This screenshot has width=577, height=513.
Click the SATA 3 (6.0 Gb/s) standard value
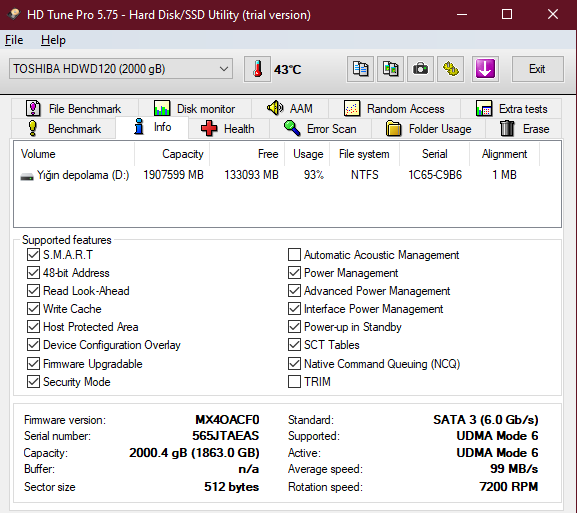pos(486,420)
